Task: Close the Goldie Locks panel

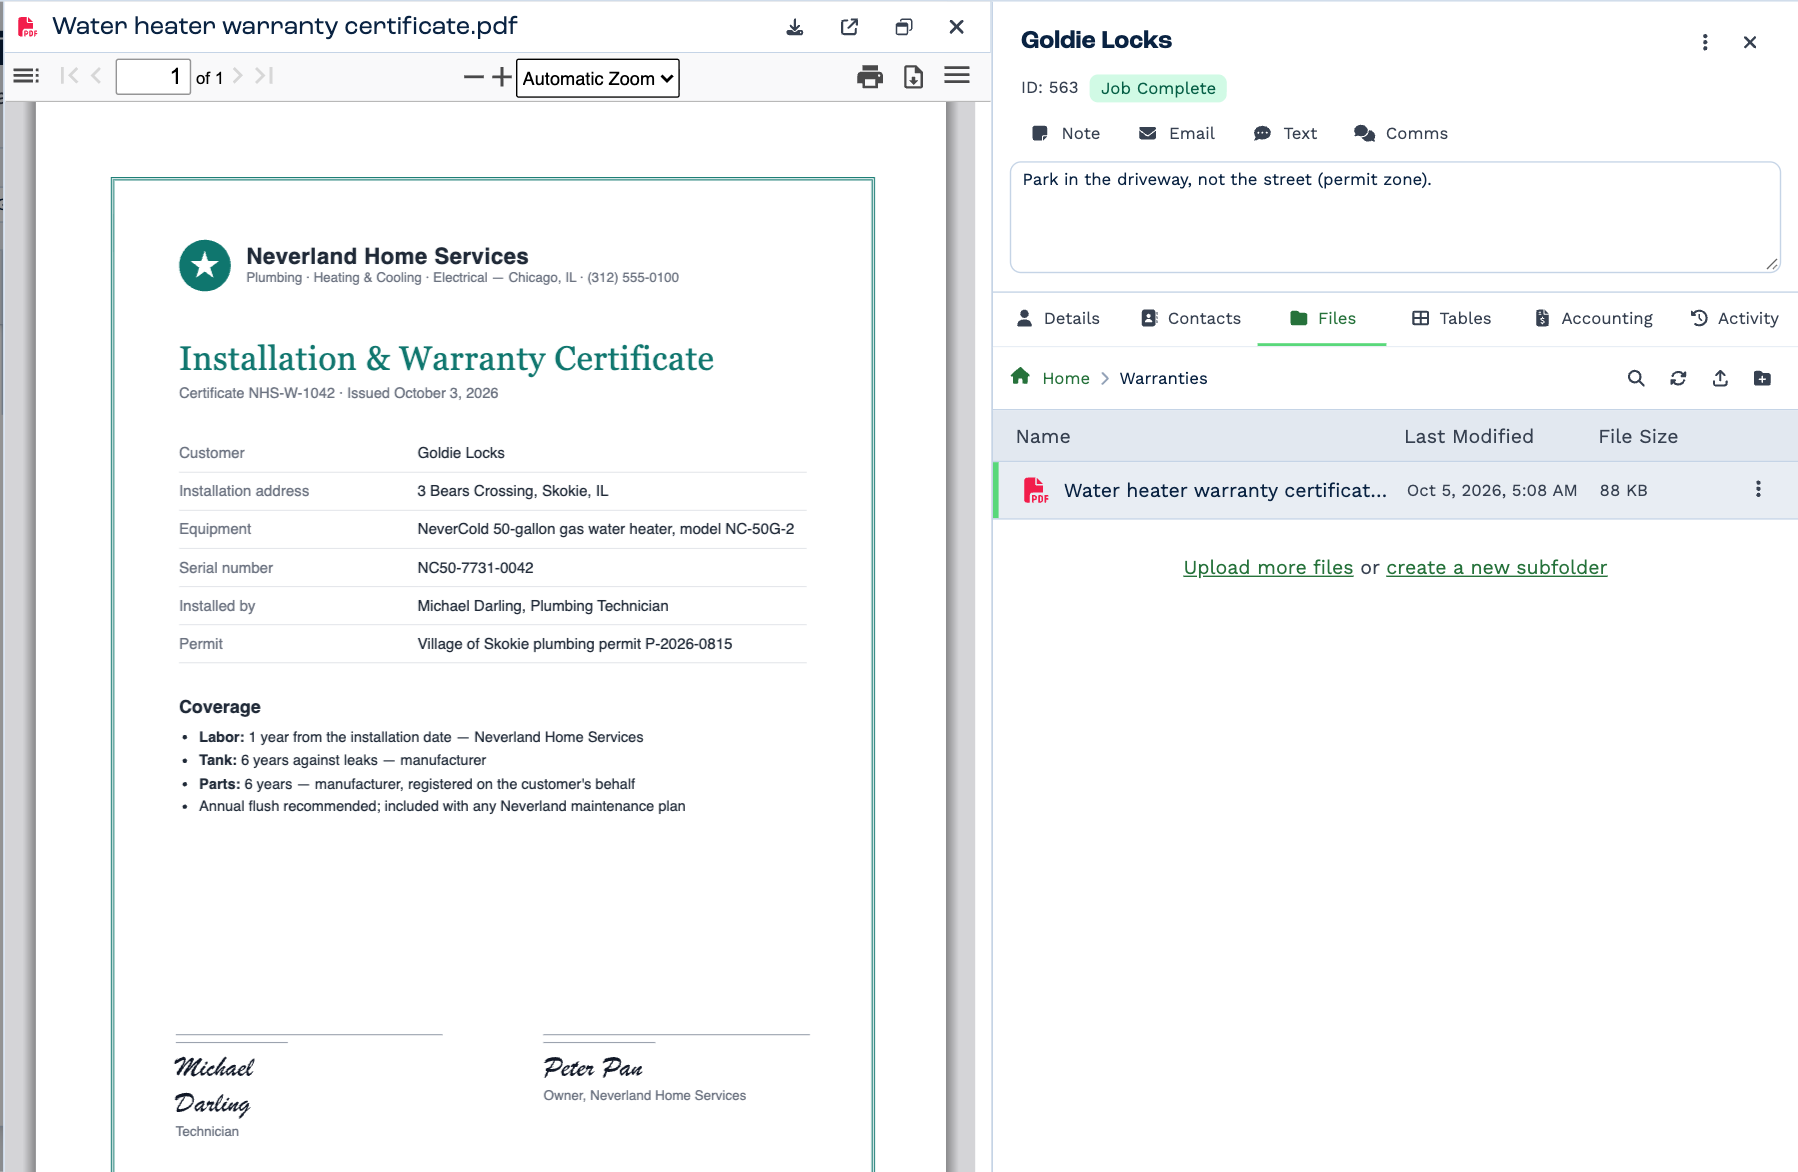Action: click(x=1750, y=42)
